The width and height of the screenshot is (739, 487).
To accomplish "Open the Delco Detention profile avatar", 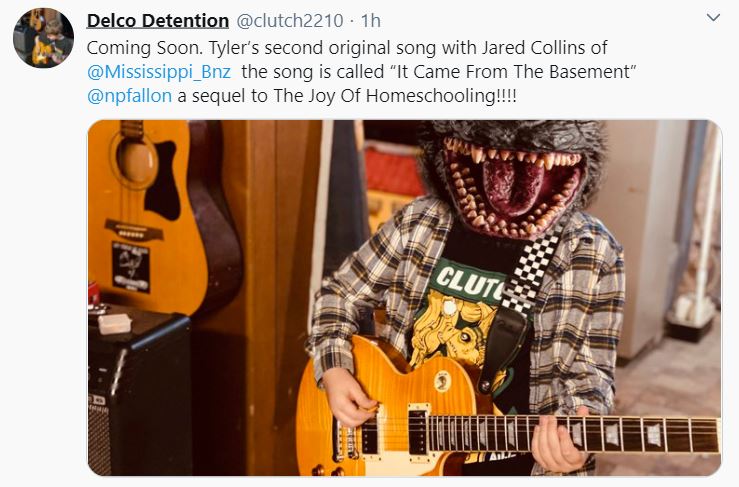I will (x=43, y=38).
